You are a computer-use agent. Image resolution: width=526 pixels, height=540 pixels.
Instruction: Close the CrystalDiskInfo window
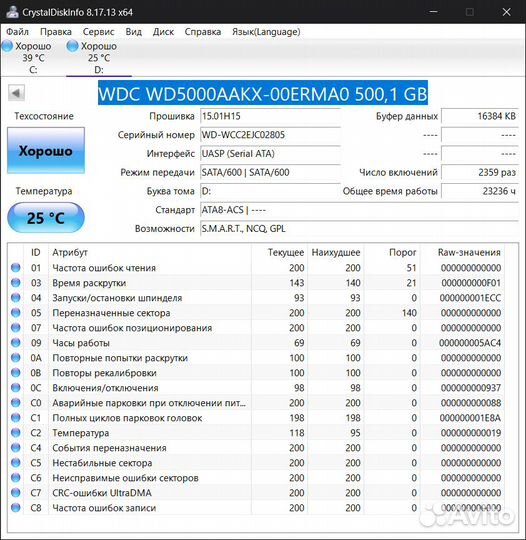(x=506, y=12)
